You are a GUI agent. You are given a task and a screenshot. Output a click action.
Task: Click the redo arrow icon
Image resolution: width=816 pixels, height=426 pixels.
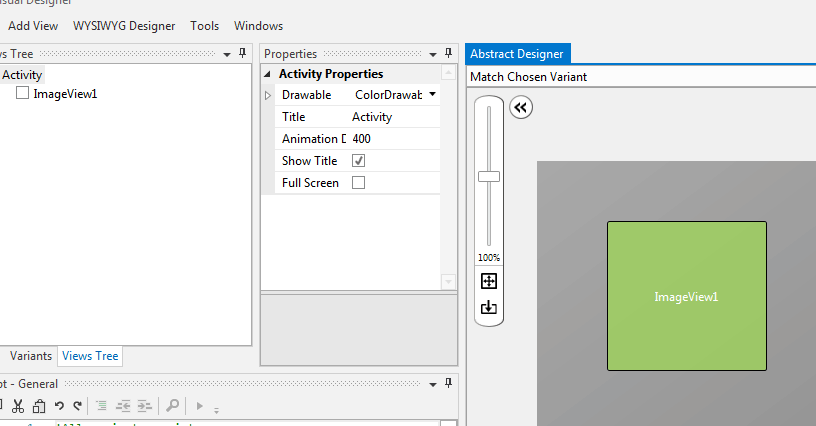pos(77,406)
